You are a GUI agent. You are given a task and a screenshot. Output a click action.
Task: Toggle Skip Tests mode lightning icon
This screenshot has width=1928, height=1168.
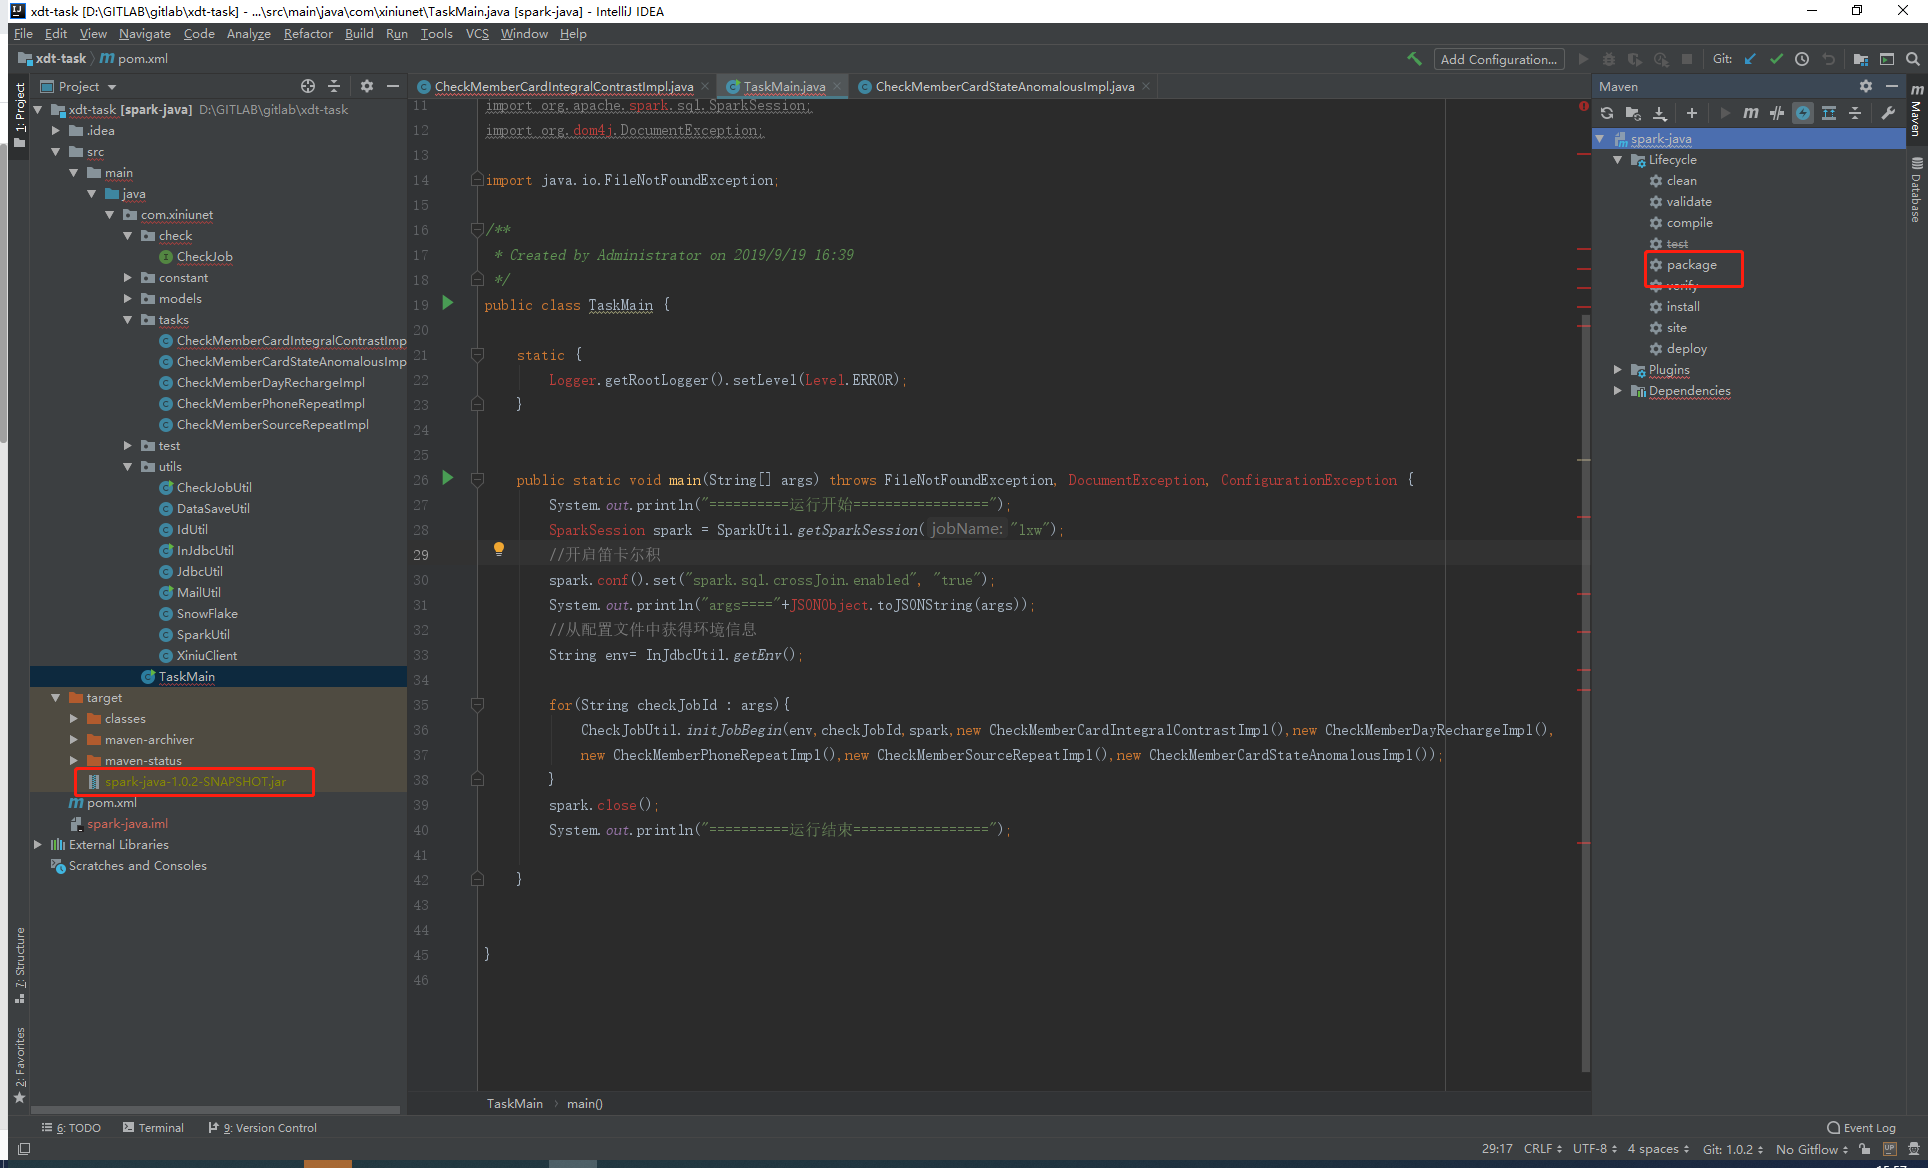(x=1803, y=113)
